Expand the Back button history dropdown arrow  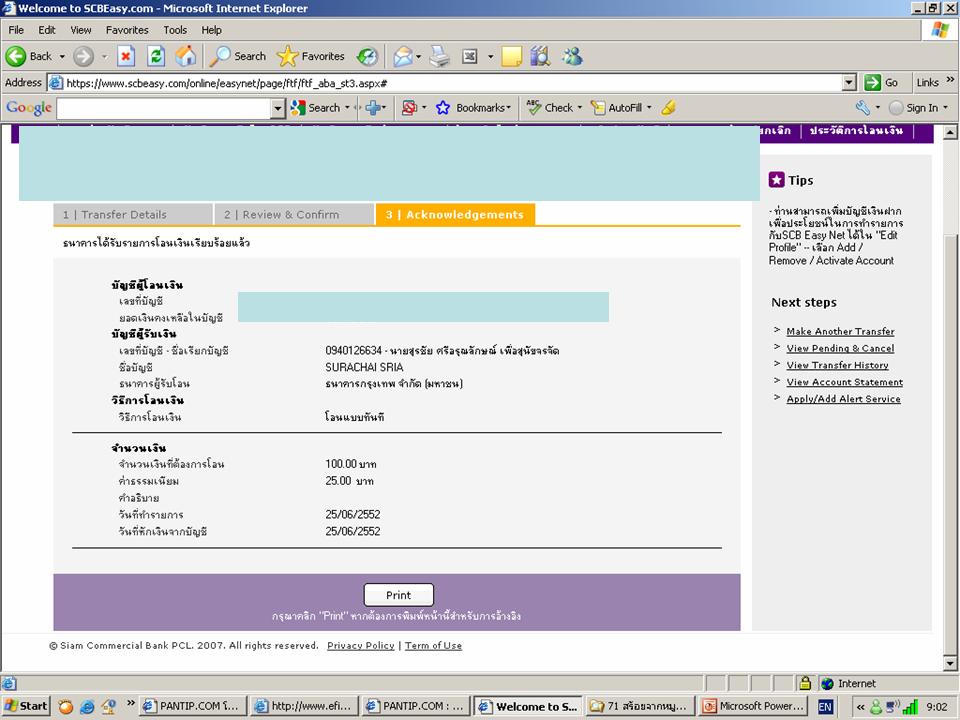(x=62, y=56)
